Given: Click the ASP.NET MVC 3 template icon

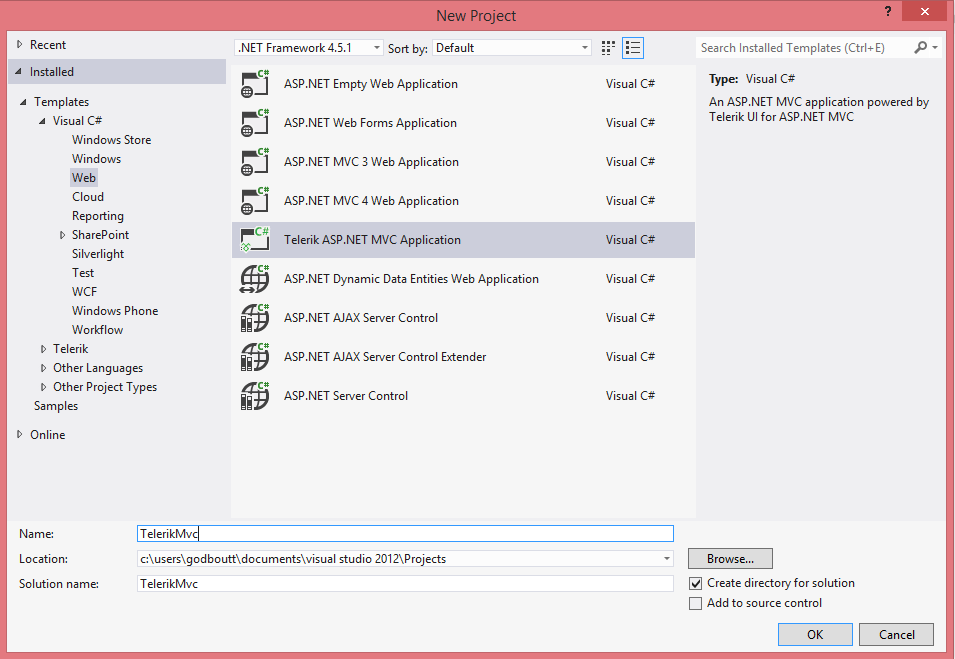Looking at the screenshot, I should click(255, 162).
